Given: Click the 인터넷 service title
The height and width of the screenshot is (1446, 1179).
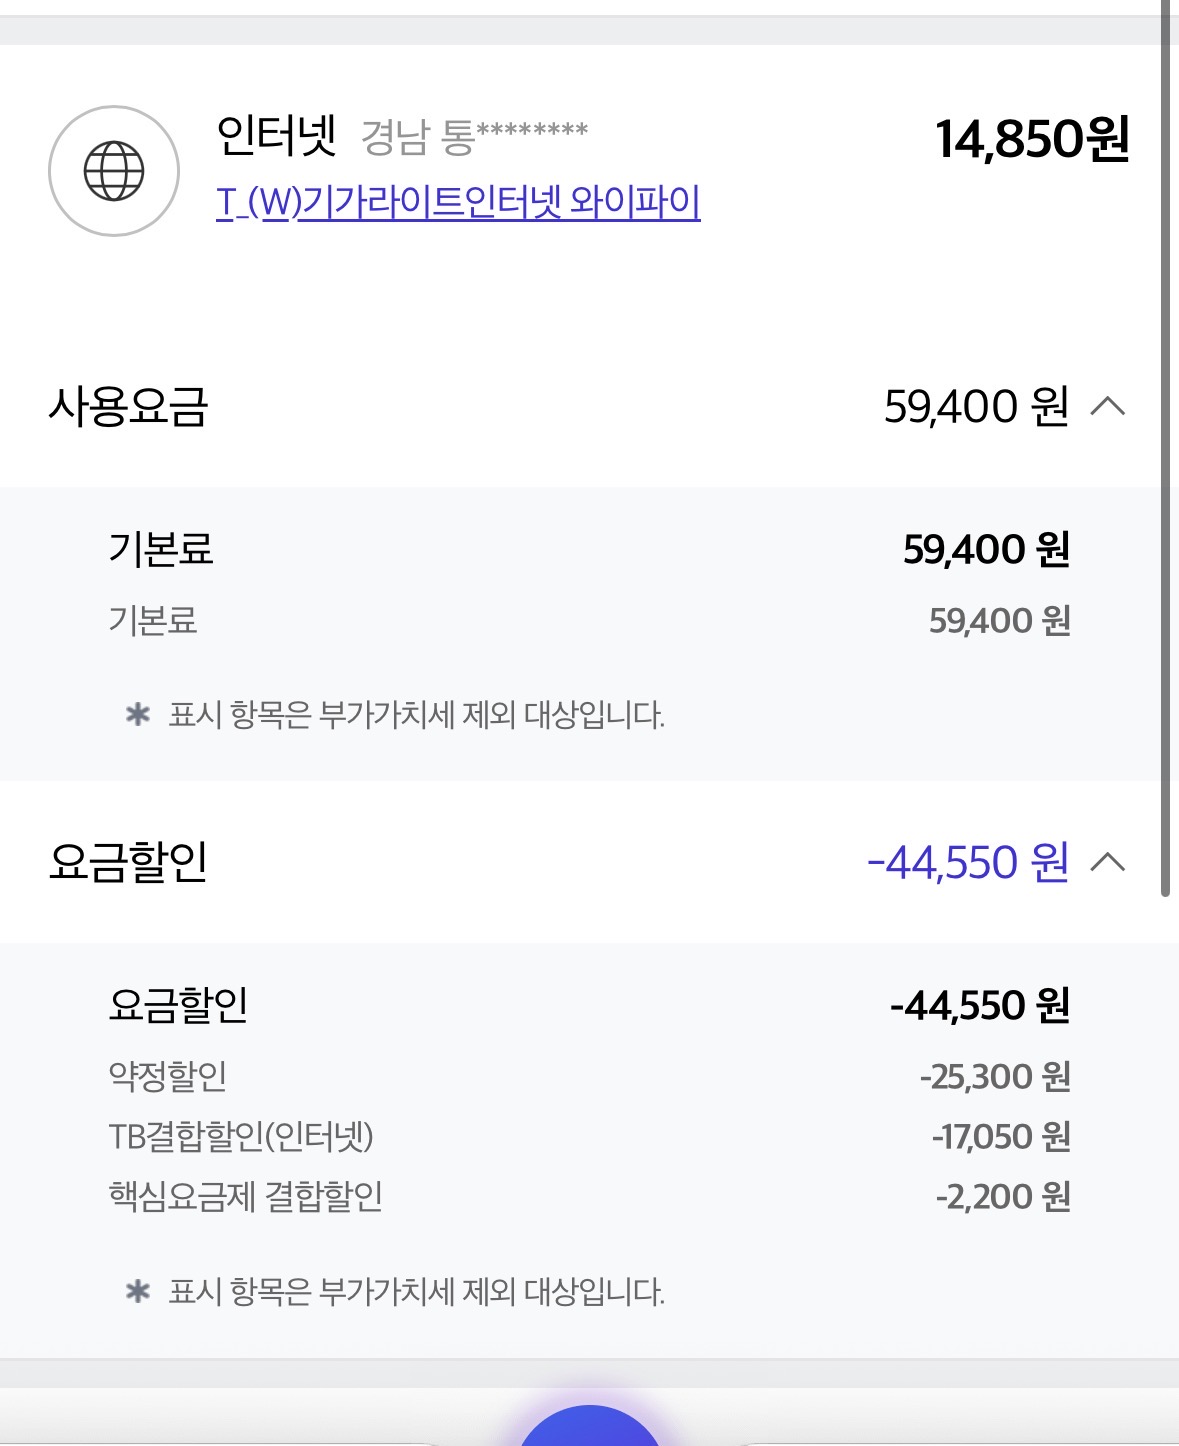Looking at the screenshot, I should 276,135.
